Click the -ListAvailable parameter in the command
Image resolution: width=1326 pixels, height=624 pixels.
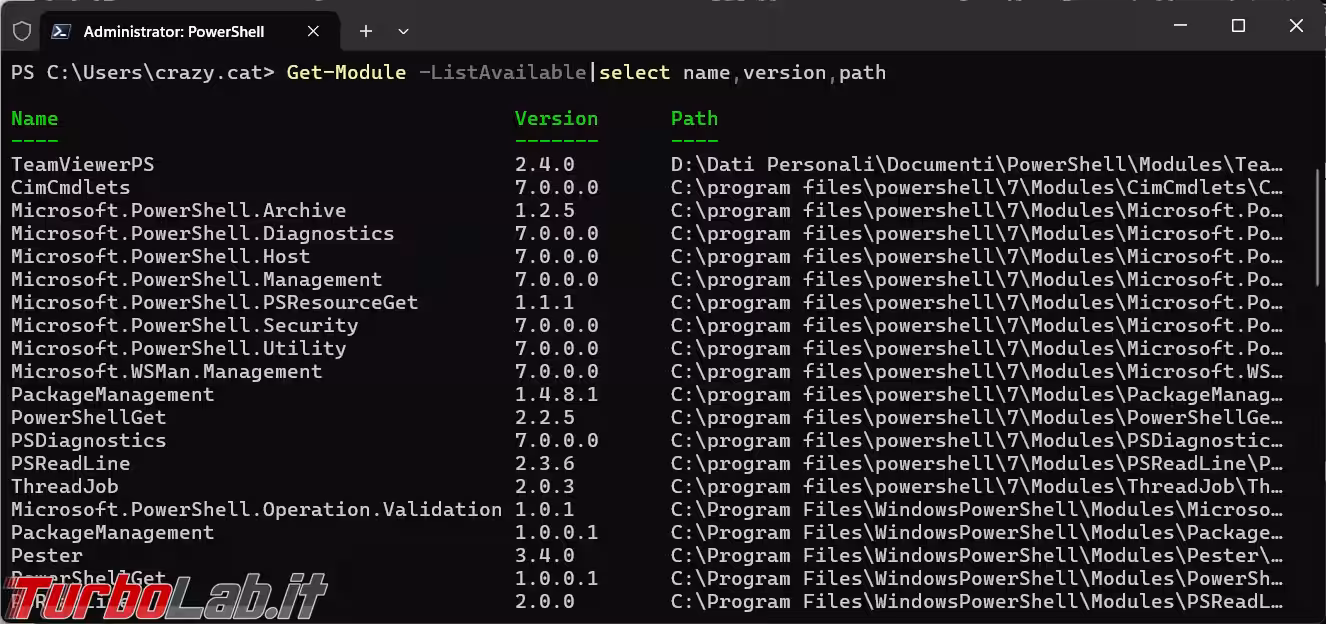click(x=501, y=73)
